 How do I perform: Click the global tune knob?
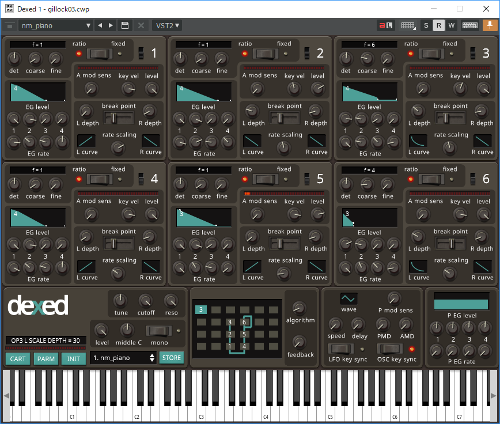tap(120, 301)
